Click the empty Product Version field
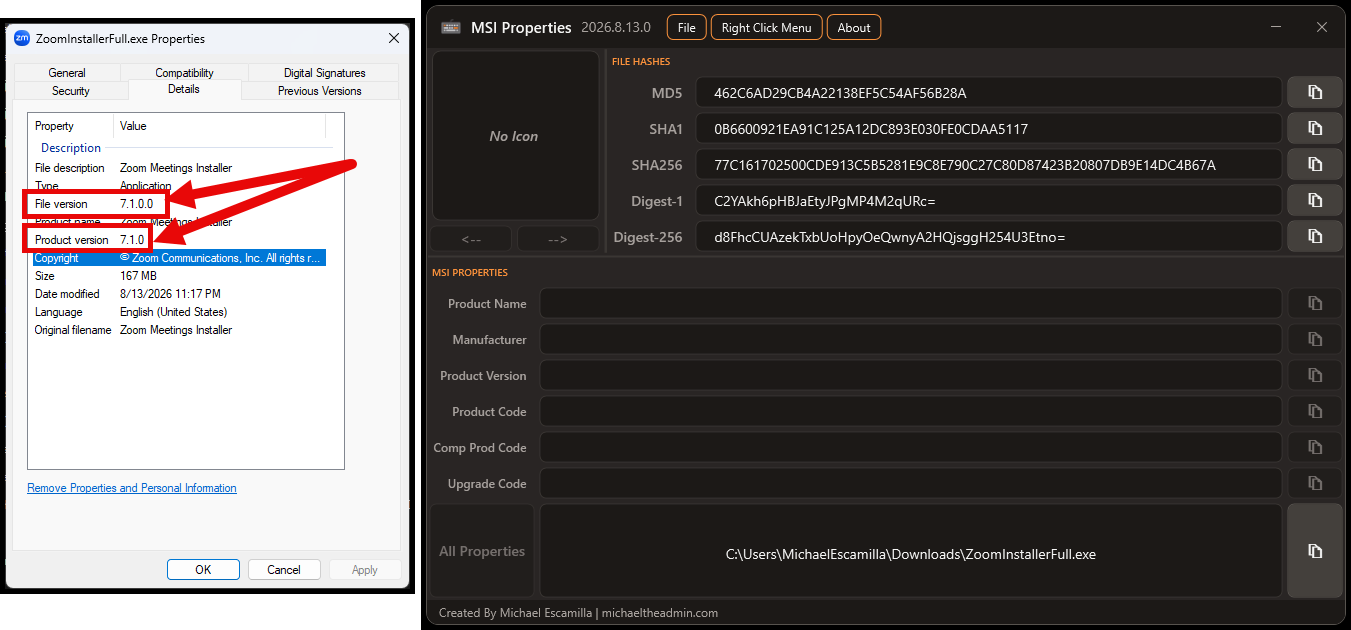The height and width of the screenshot is (630, 1351). coord(911,375)
